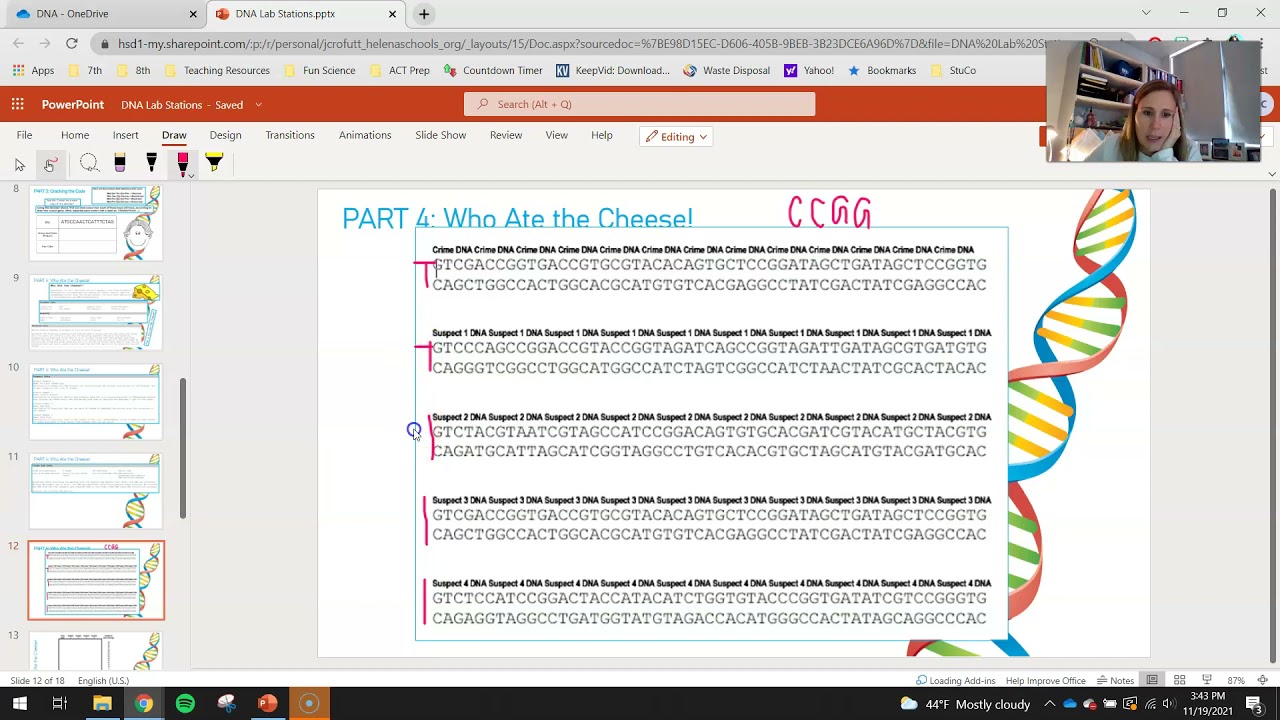Click the Search (Alt + Q) box
This screenshot has width=1280, height=720.
click(640, 104)
